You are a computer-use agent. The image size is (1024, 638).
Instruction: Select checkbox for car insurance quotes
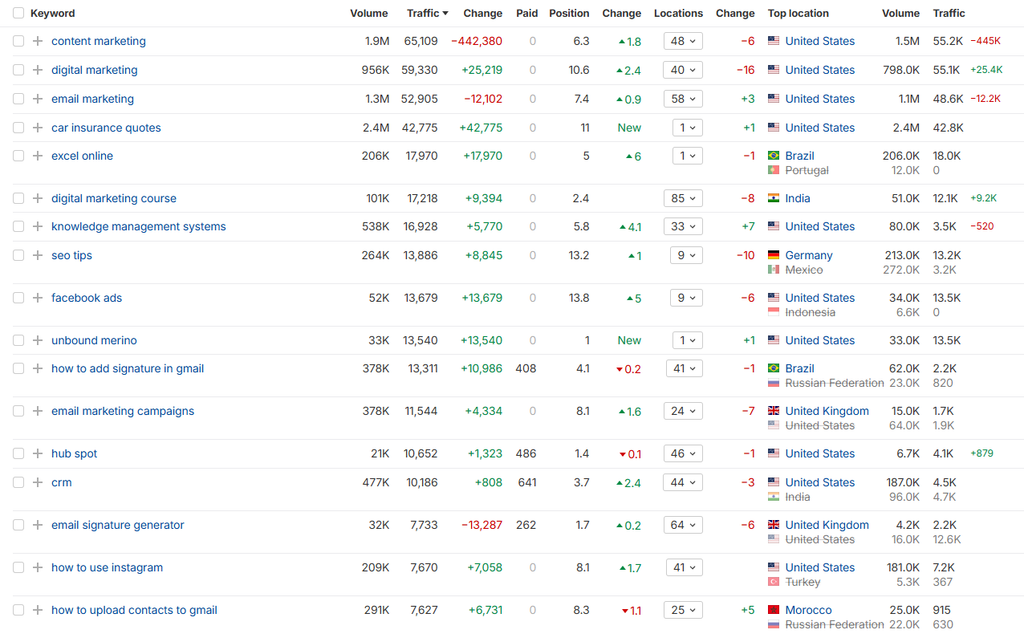pos(18,127)
